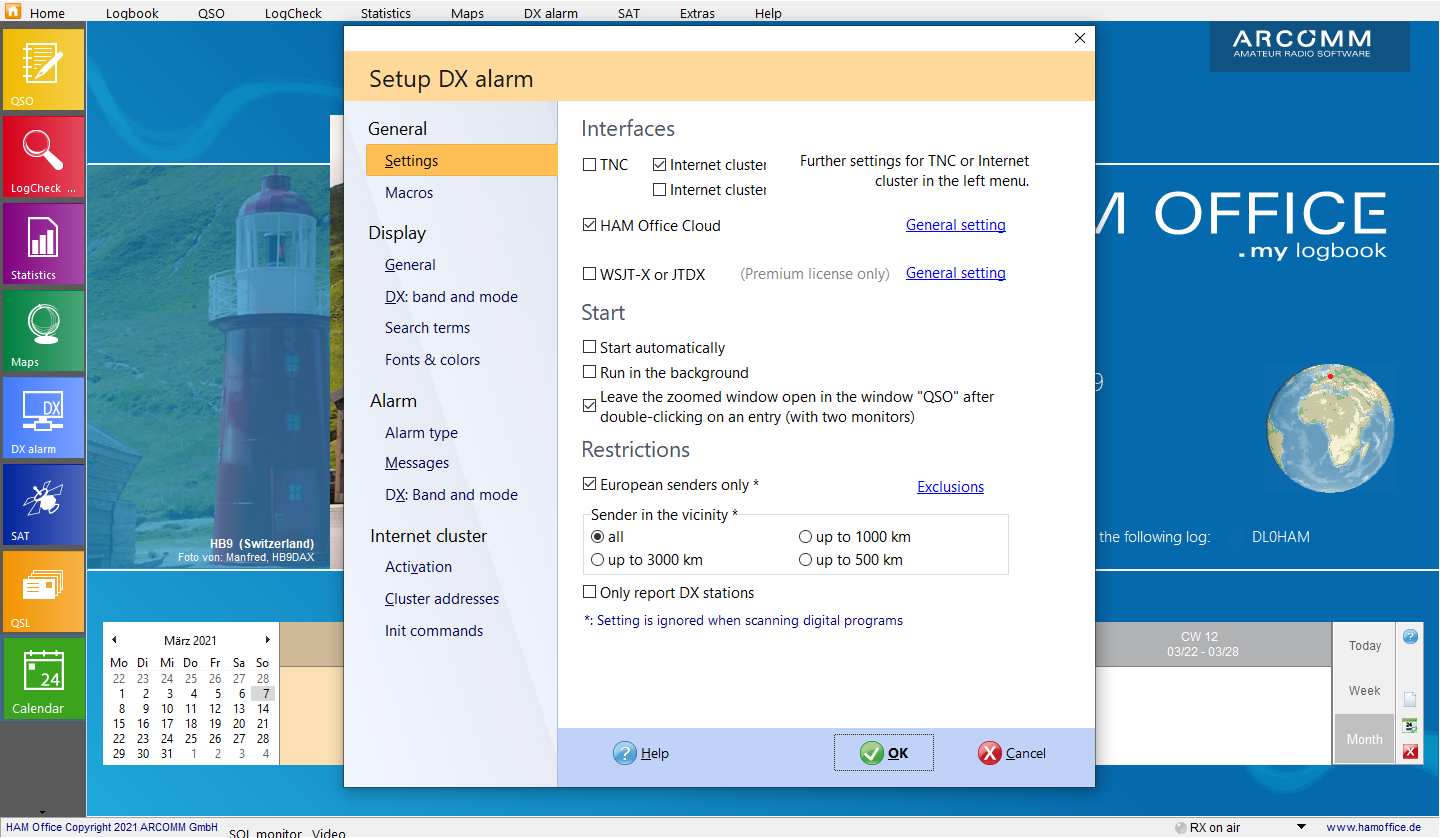
Task: Uncheck the first Internet cluster checkbox
Action: coord(659,165)
